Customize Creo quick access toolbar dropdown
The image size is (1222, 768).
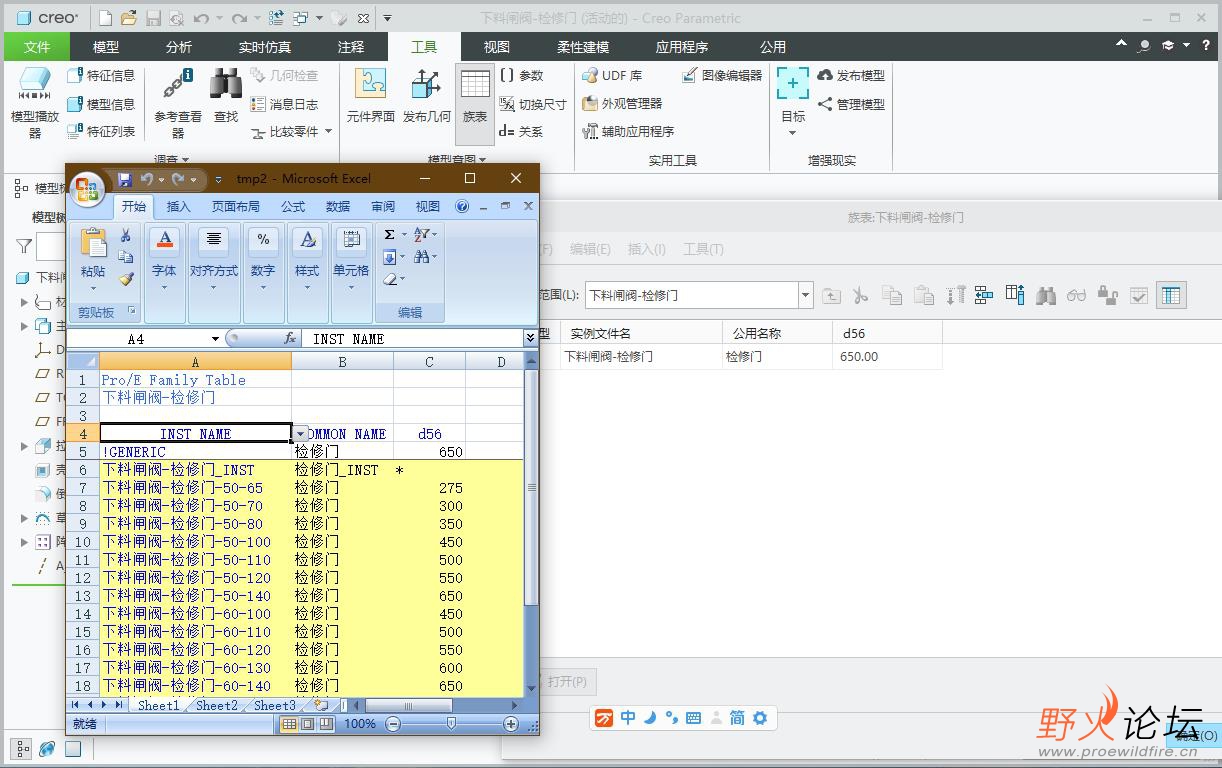point(388,18)
